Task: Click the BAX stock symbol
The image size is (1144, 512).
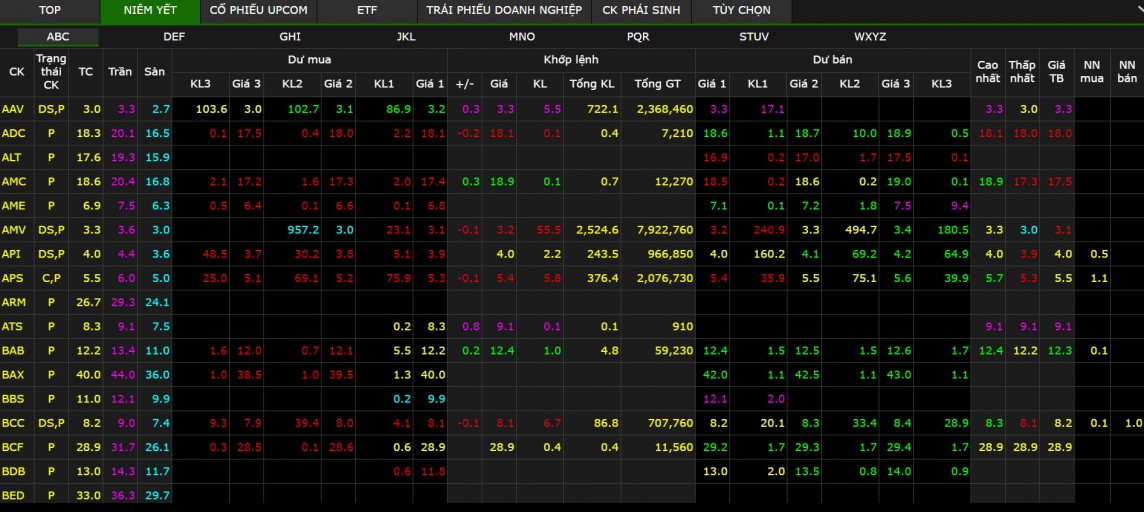Action: pyautogui.click(x=13, y=375)
